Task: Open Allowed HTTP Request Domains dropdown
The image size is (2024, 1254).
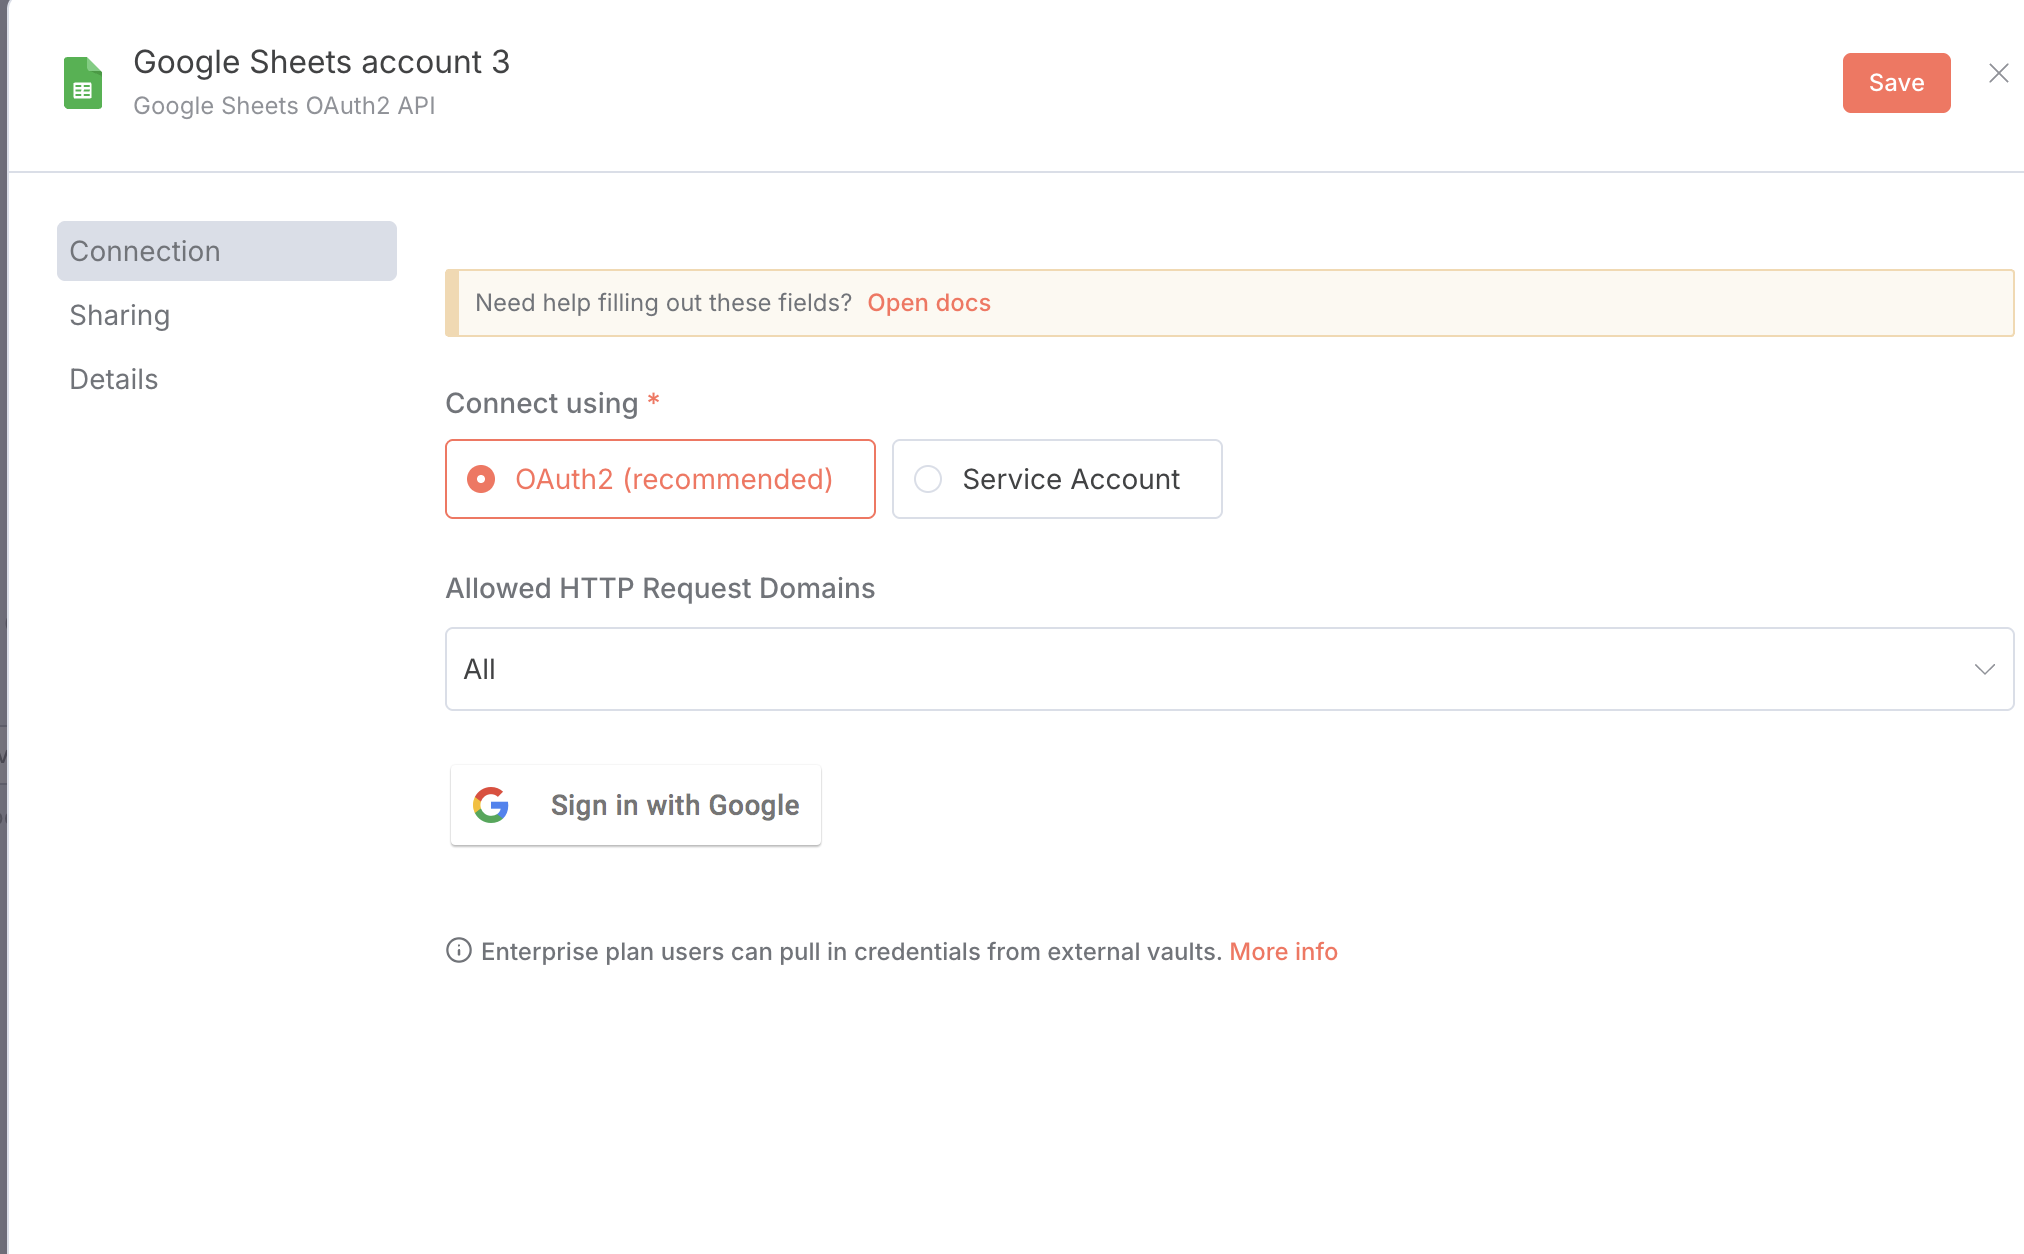Action: [1228, 669]
